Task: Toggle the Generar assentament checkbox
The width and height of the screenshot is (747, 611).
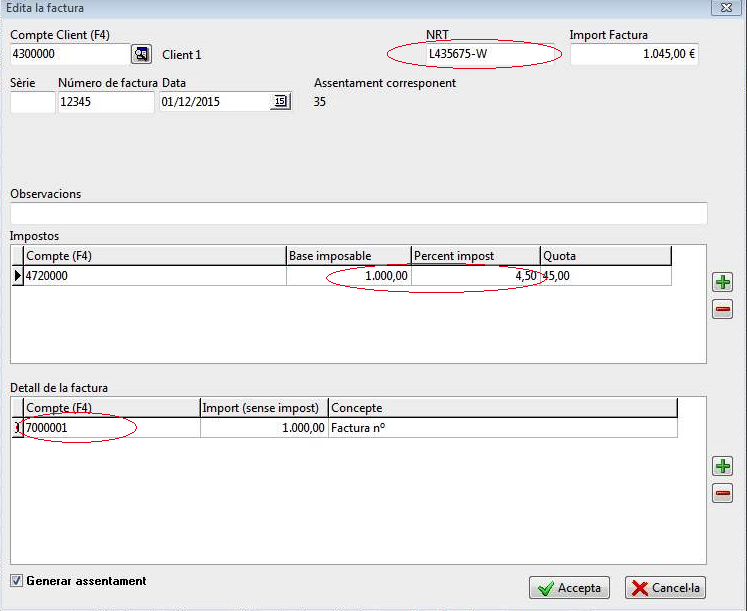Action: click(x=17, y=581)
